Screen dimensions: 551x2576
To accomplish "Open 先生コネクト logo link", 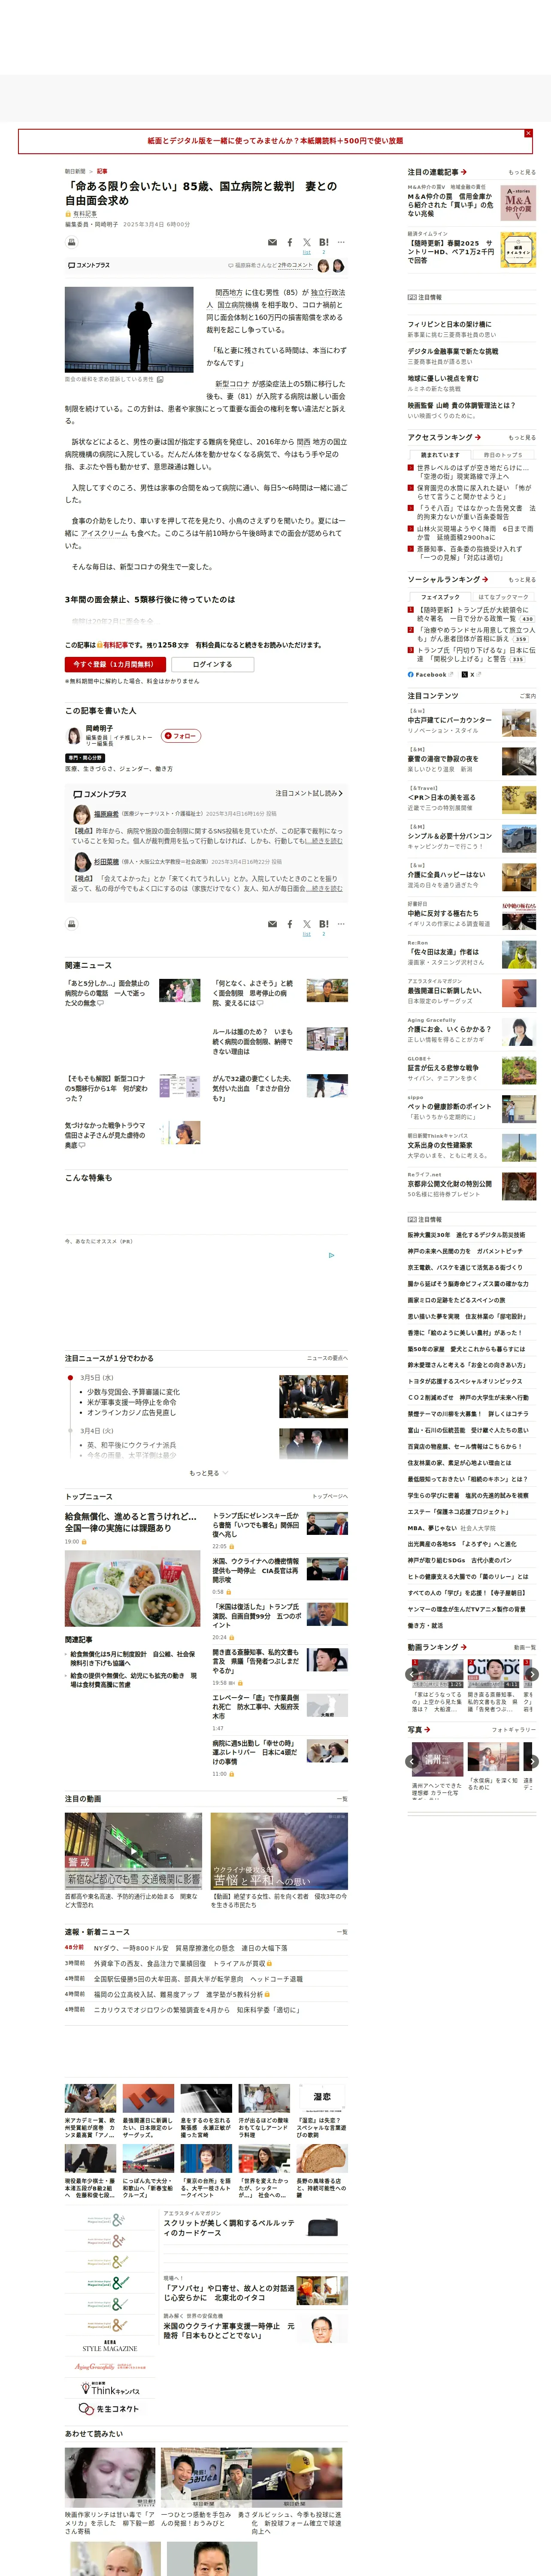I will coord(110,2408).
